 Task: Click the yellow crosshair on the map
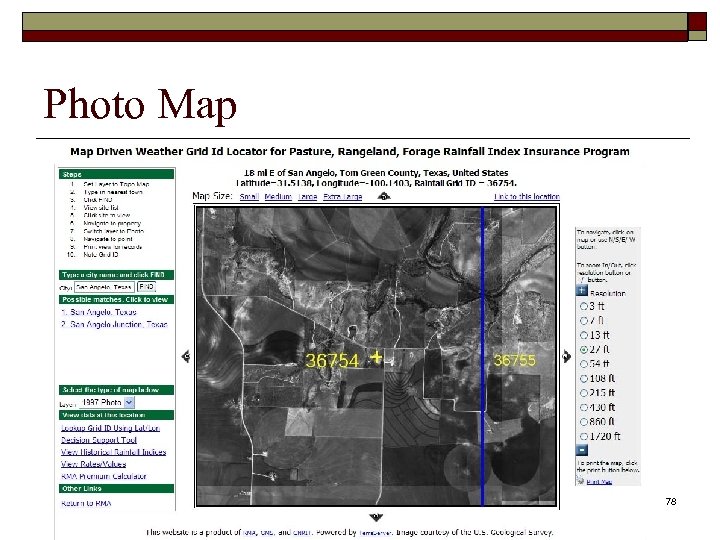pos(376,357)
